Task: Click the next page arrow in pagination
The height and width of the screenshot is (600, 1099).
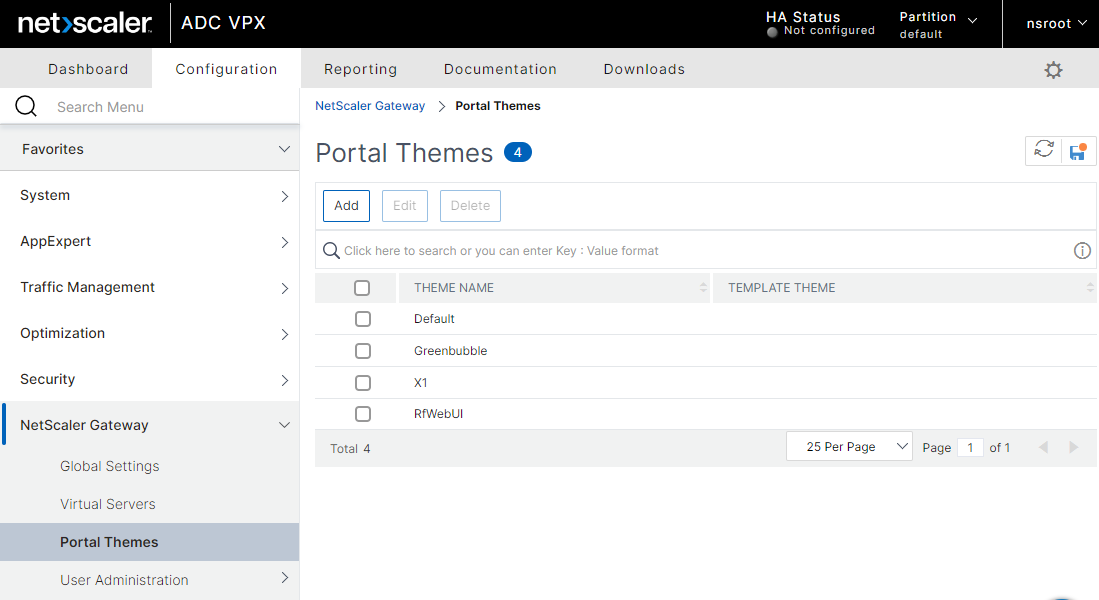Action: point(1074,447)
